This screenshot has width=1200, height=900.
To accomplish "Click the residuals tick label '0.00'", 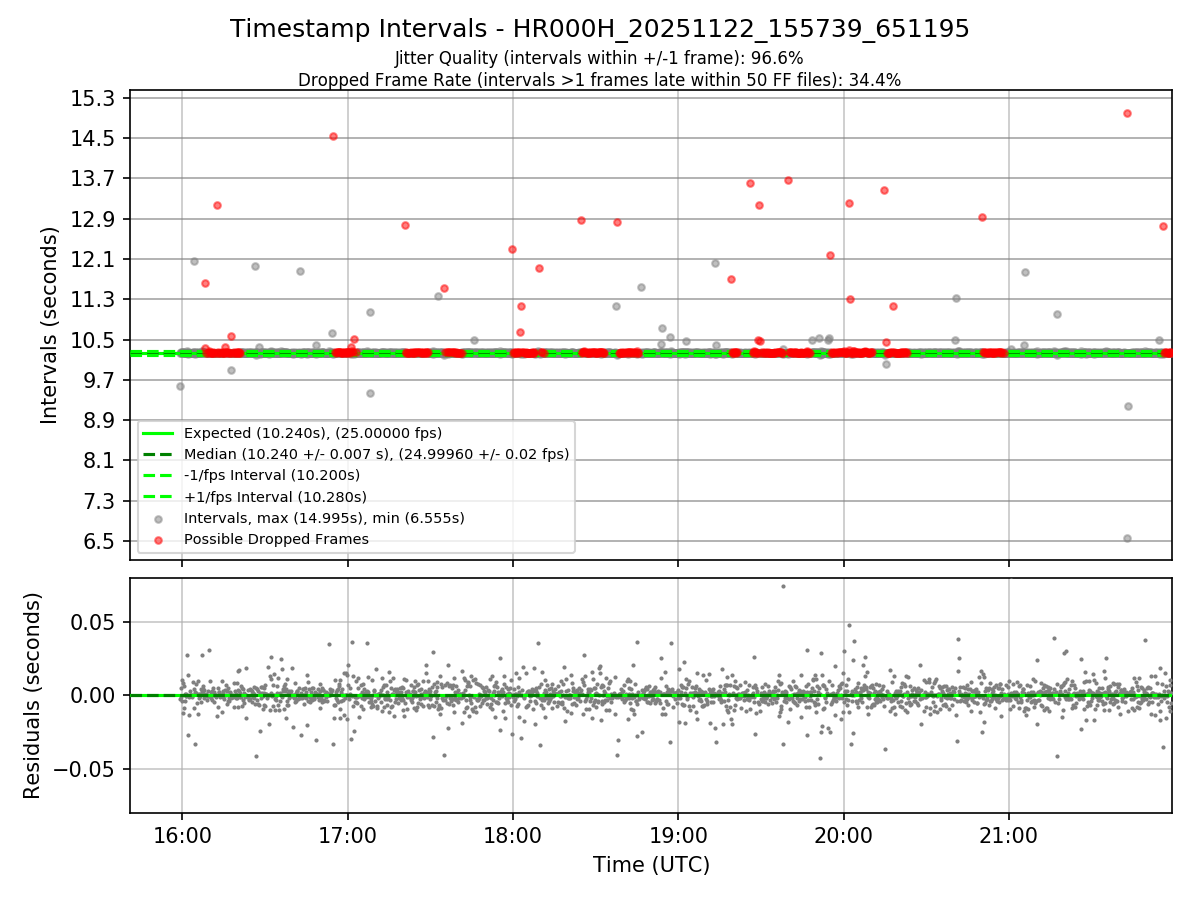I will pyautogui.click(x=95, y=696).
